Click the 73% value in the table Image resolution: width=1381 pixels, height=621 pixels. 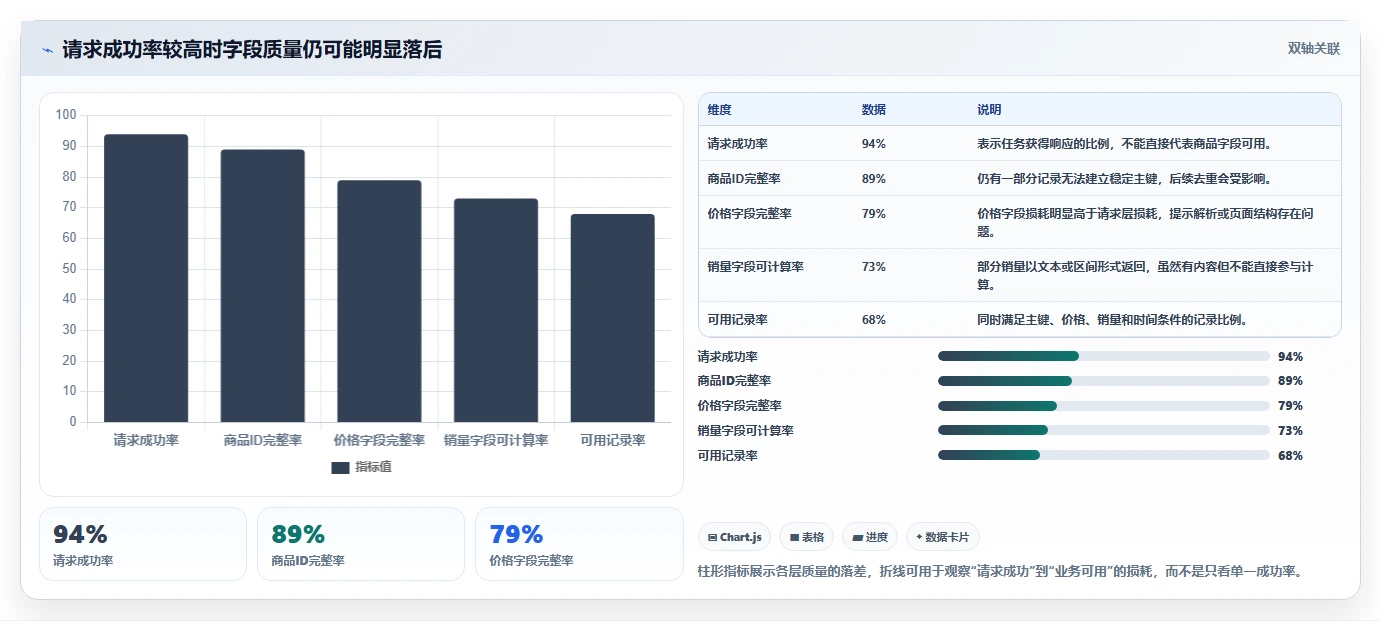873,267
